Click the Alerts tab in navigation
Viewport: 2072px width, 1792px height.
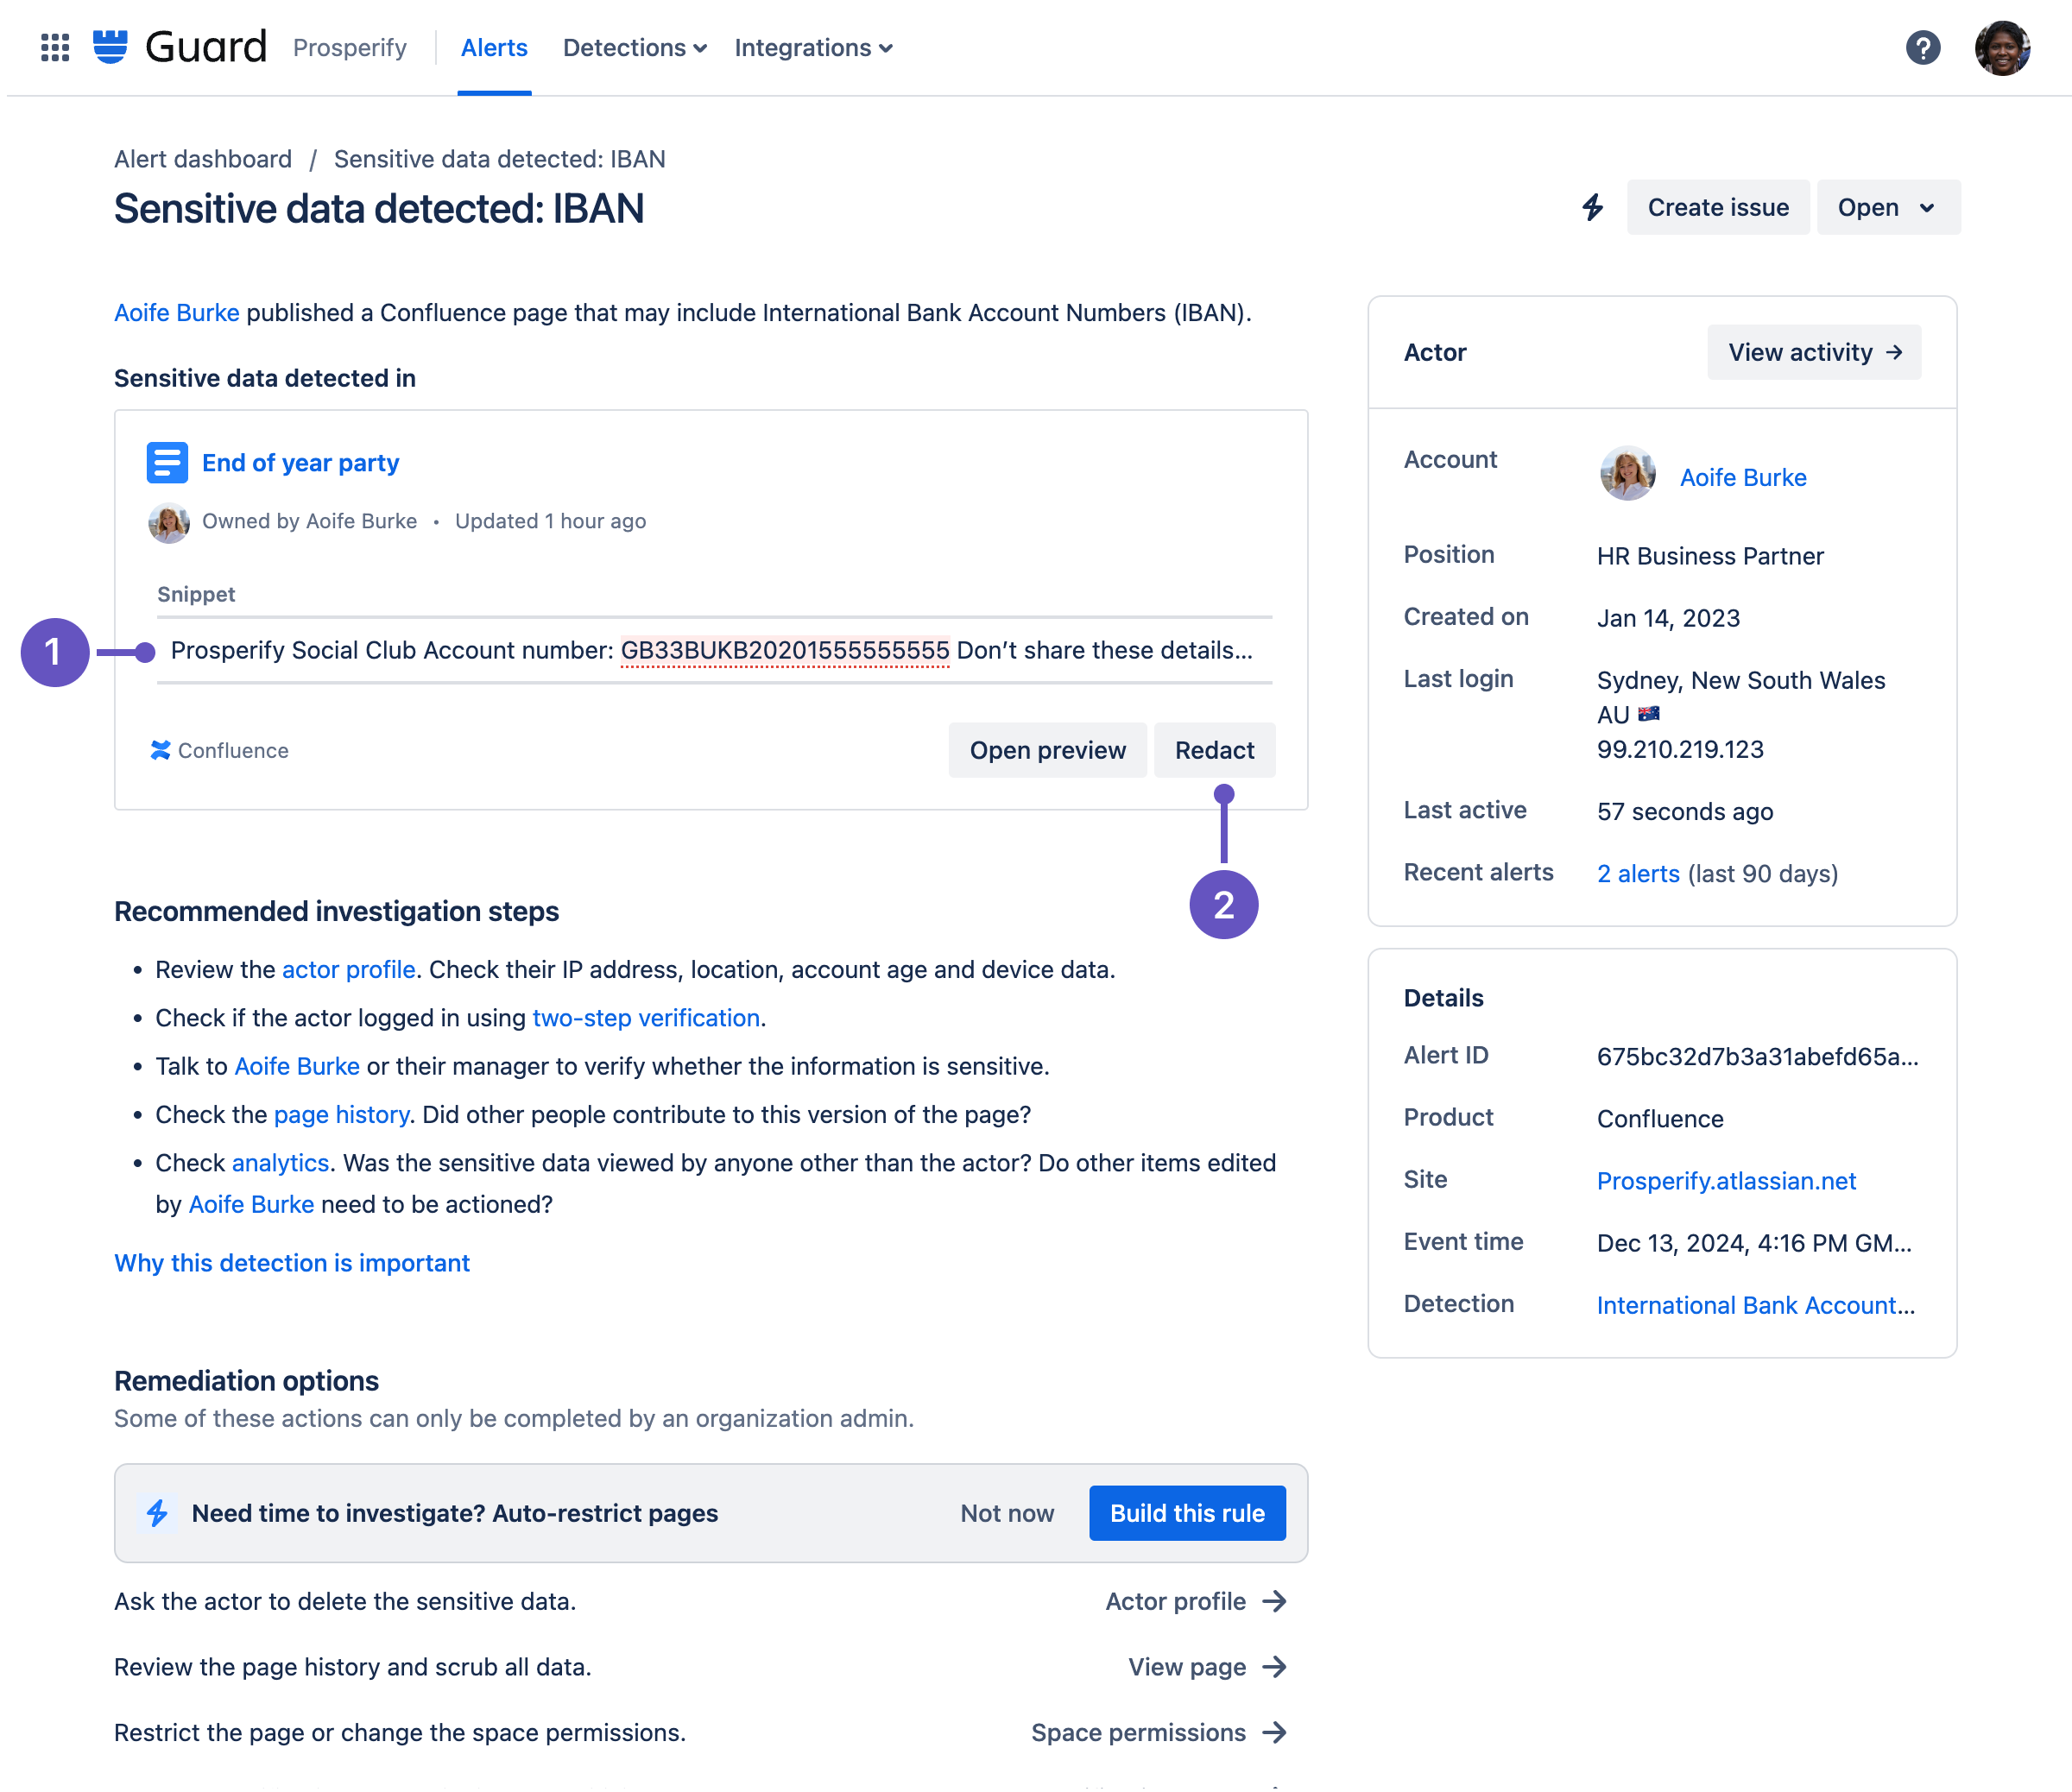coord(491,46)
